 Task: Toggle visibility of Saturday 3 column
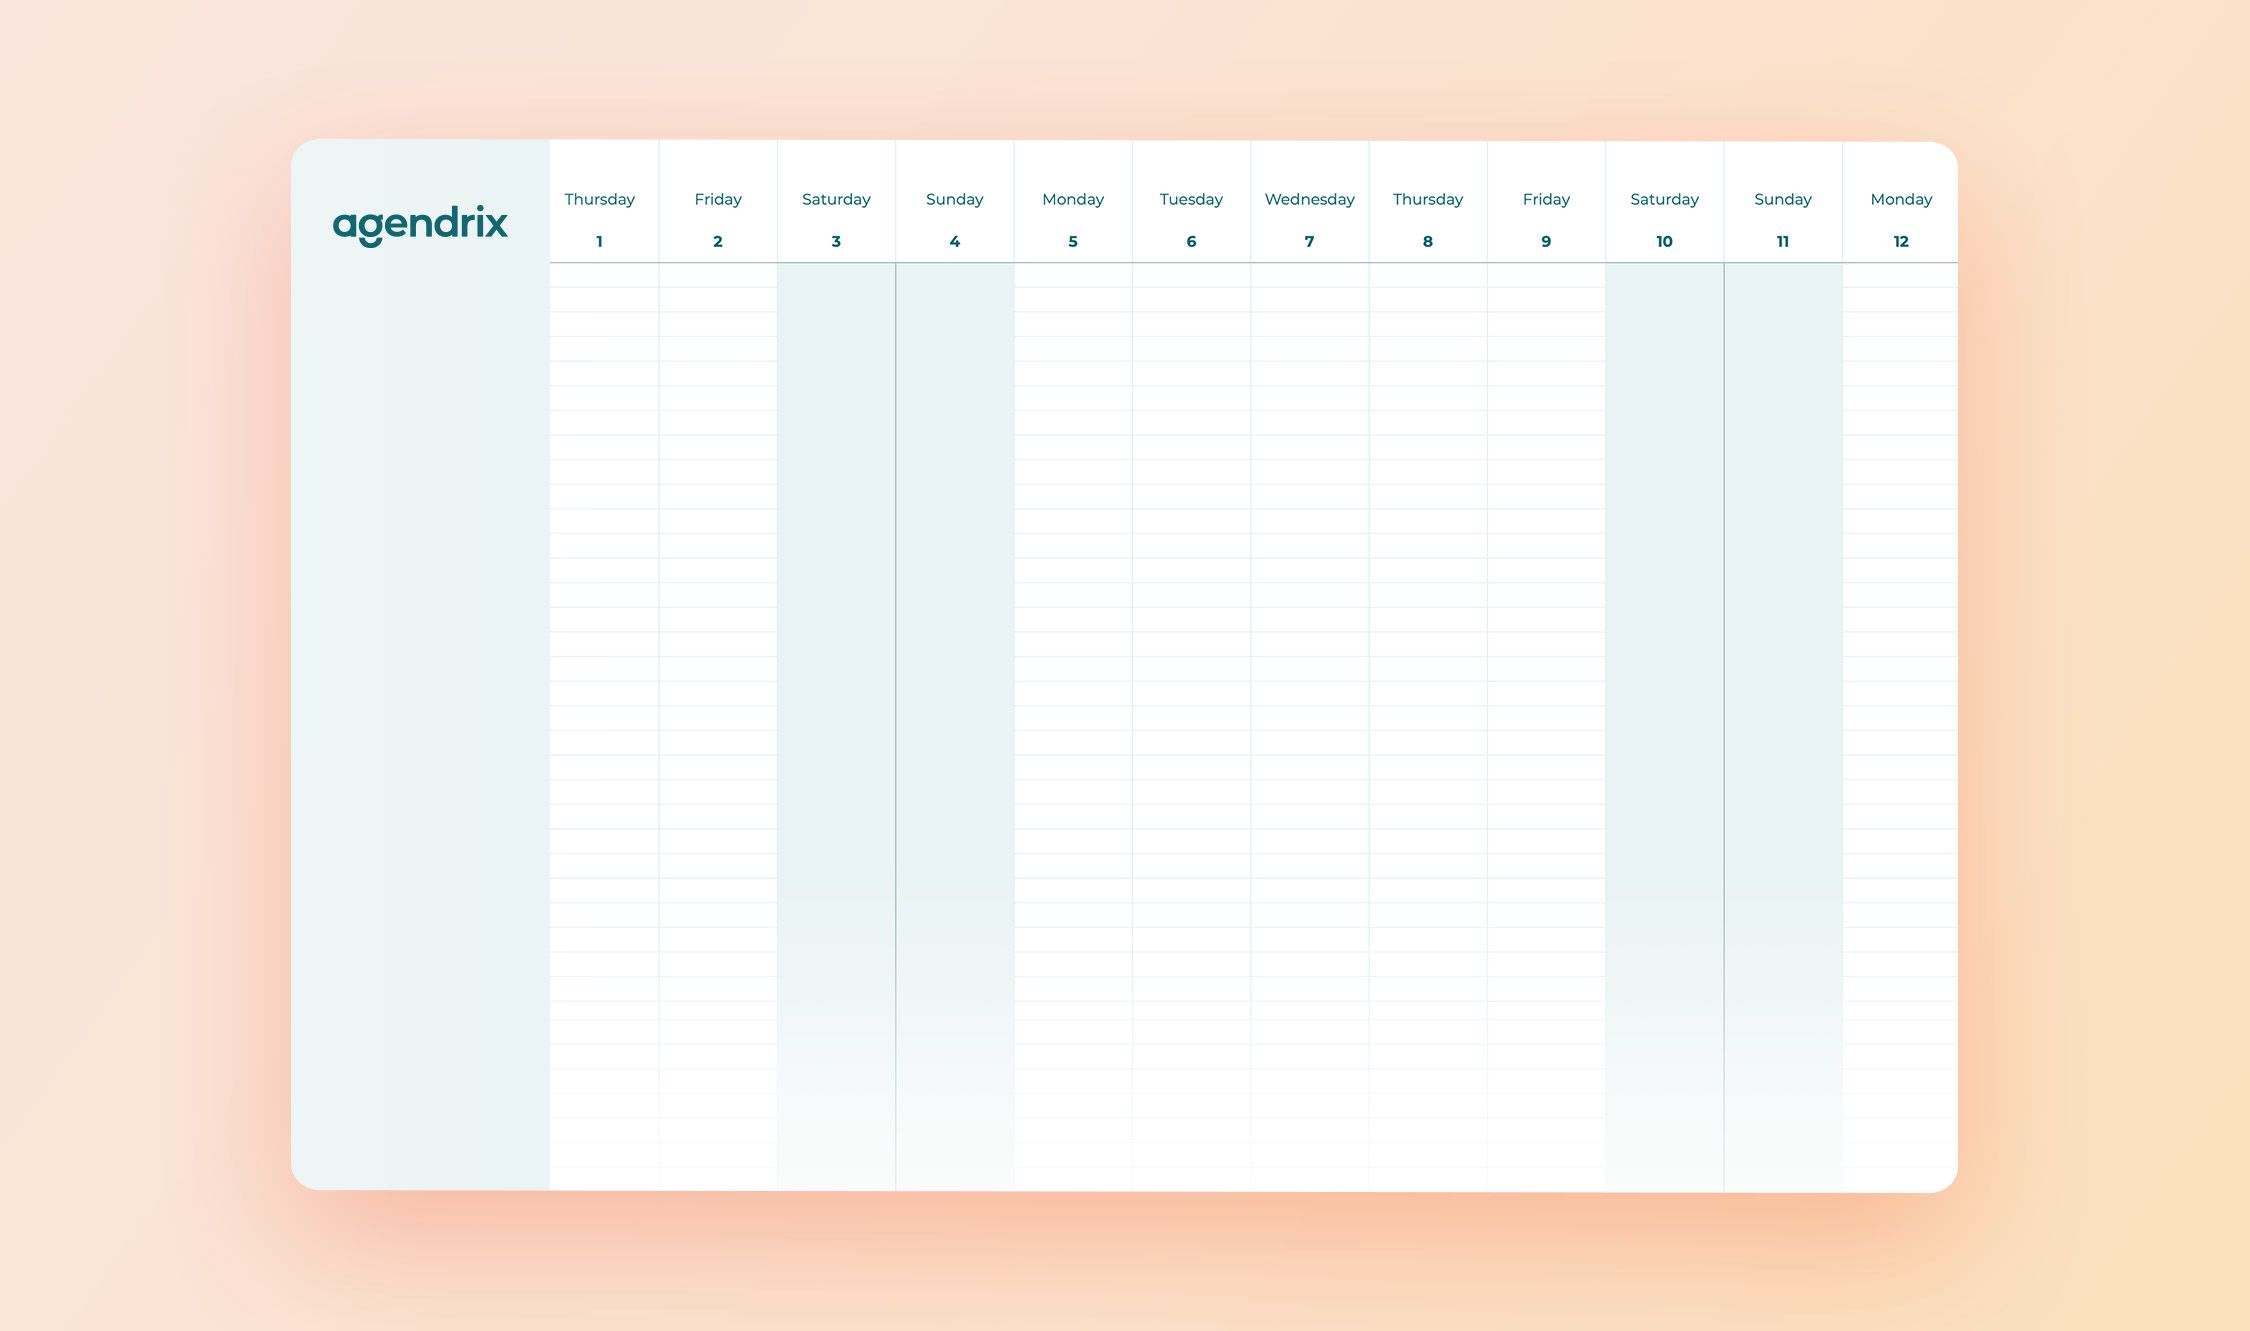(x=835, y=219)
